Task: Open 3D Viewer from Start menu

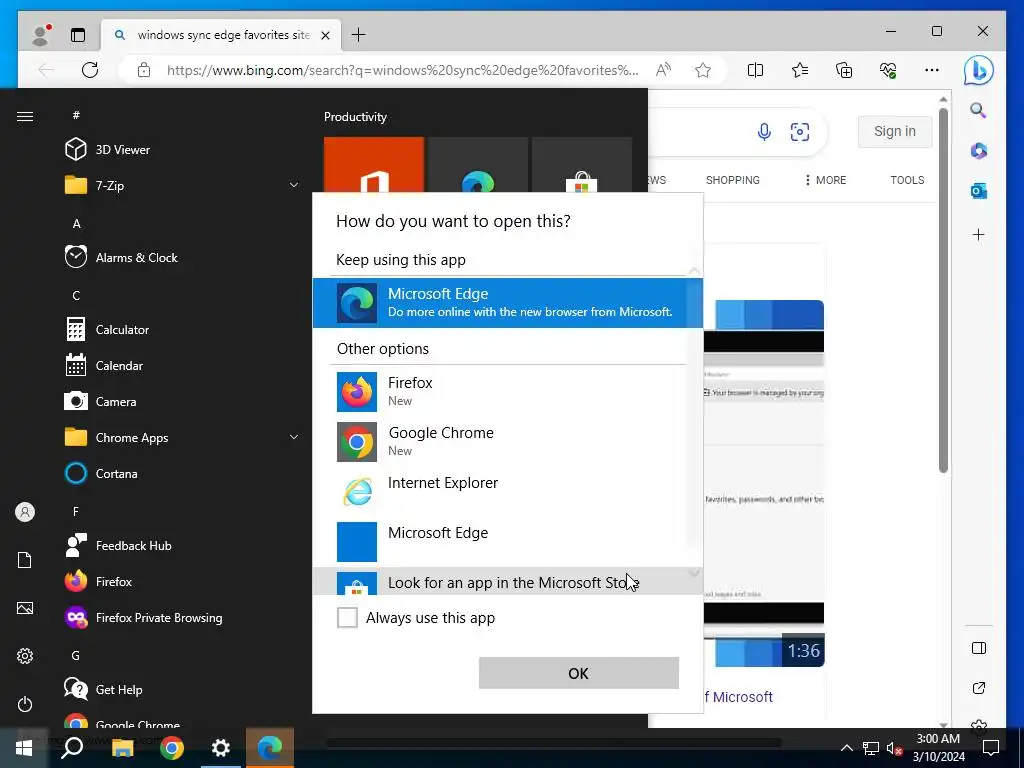Action: click(x=182, y=150)
